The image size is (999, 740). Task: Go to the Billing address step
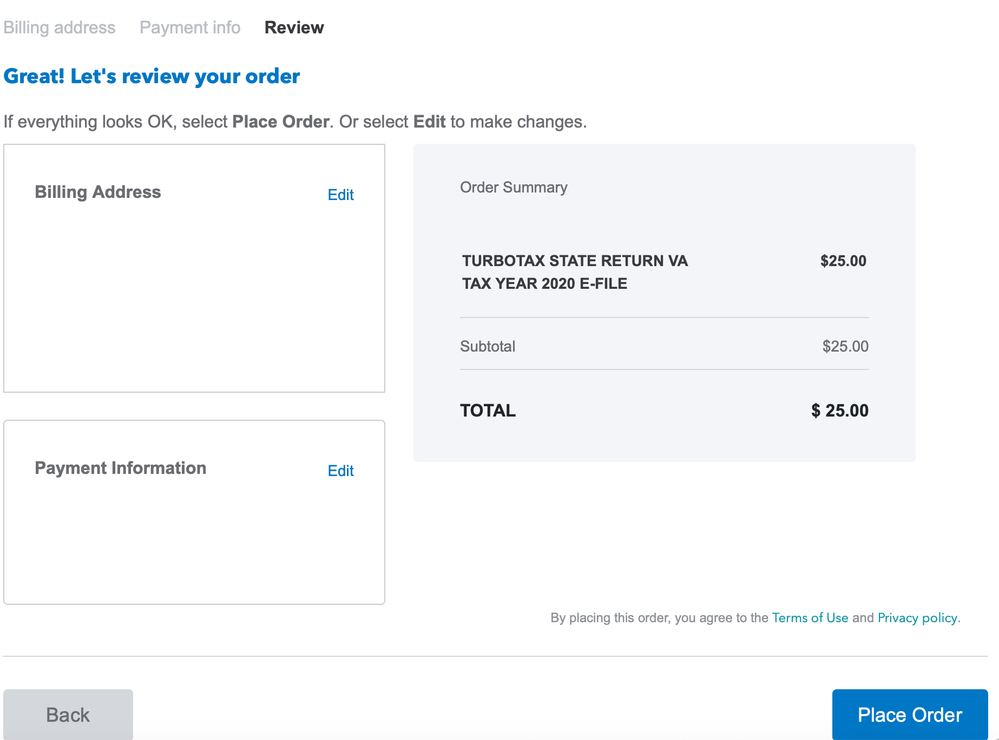pyautogui.click(x=59, y=27)
